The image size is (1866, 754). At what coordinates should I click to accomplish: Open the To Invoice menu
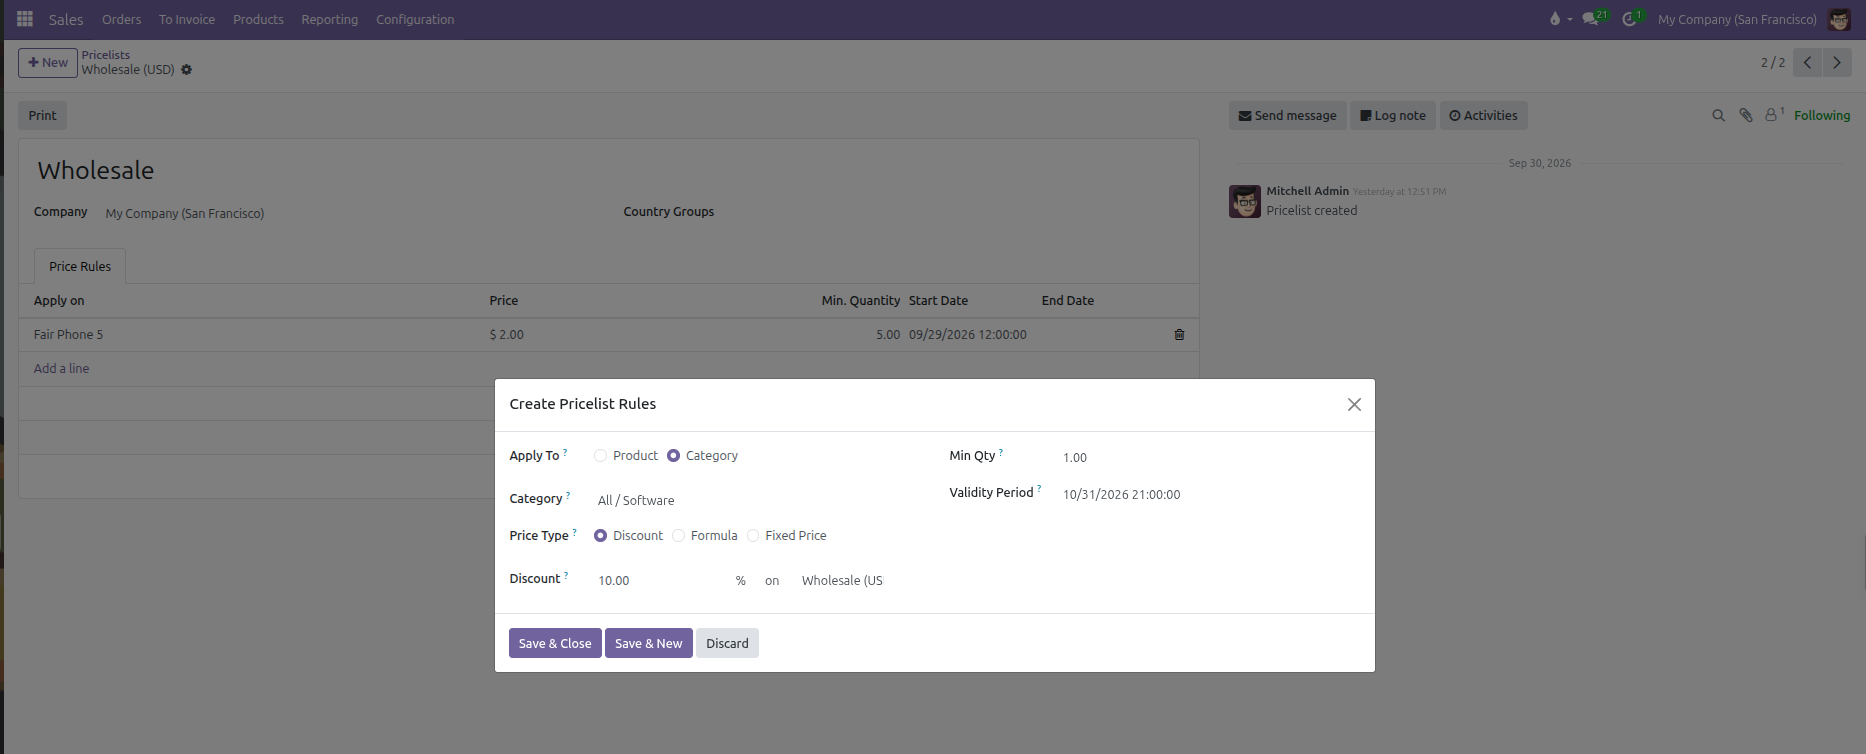(x=187, y=19)
